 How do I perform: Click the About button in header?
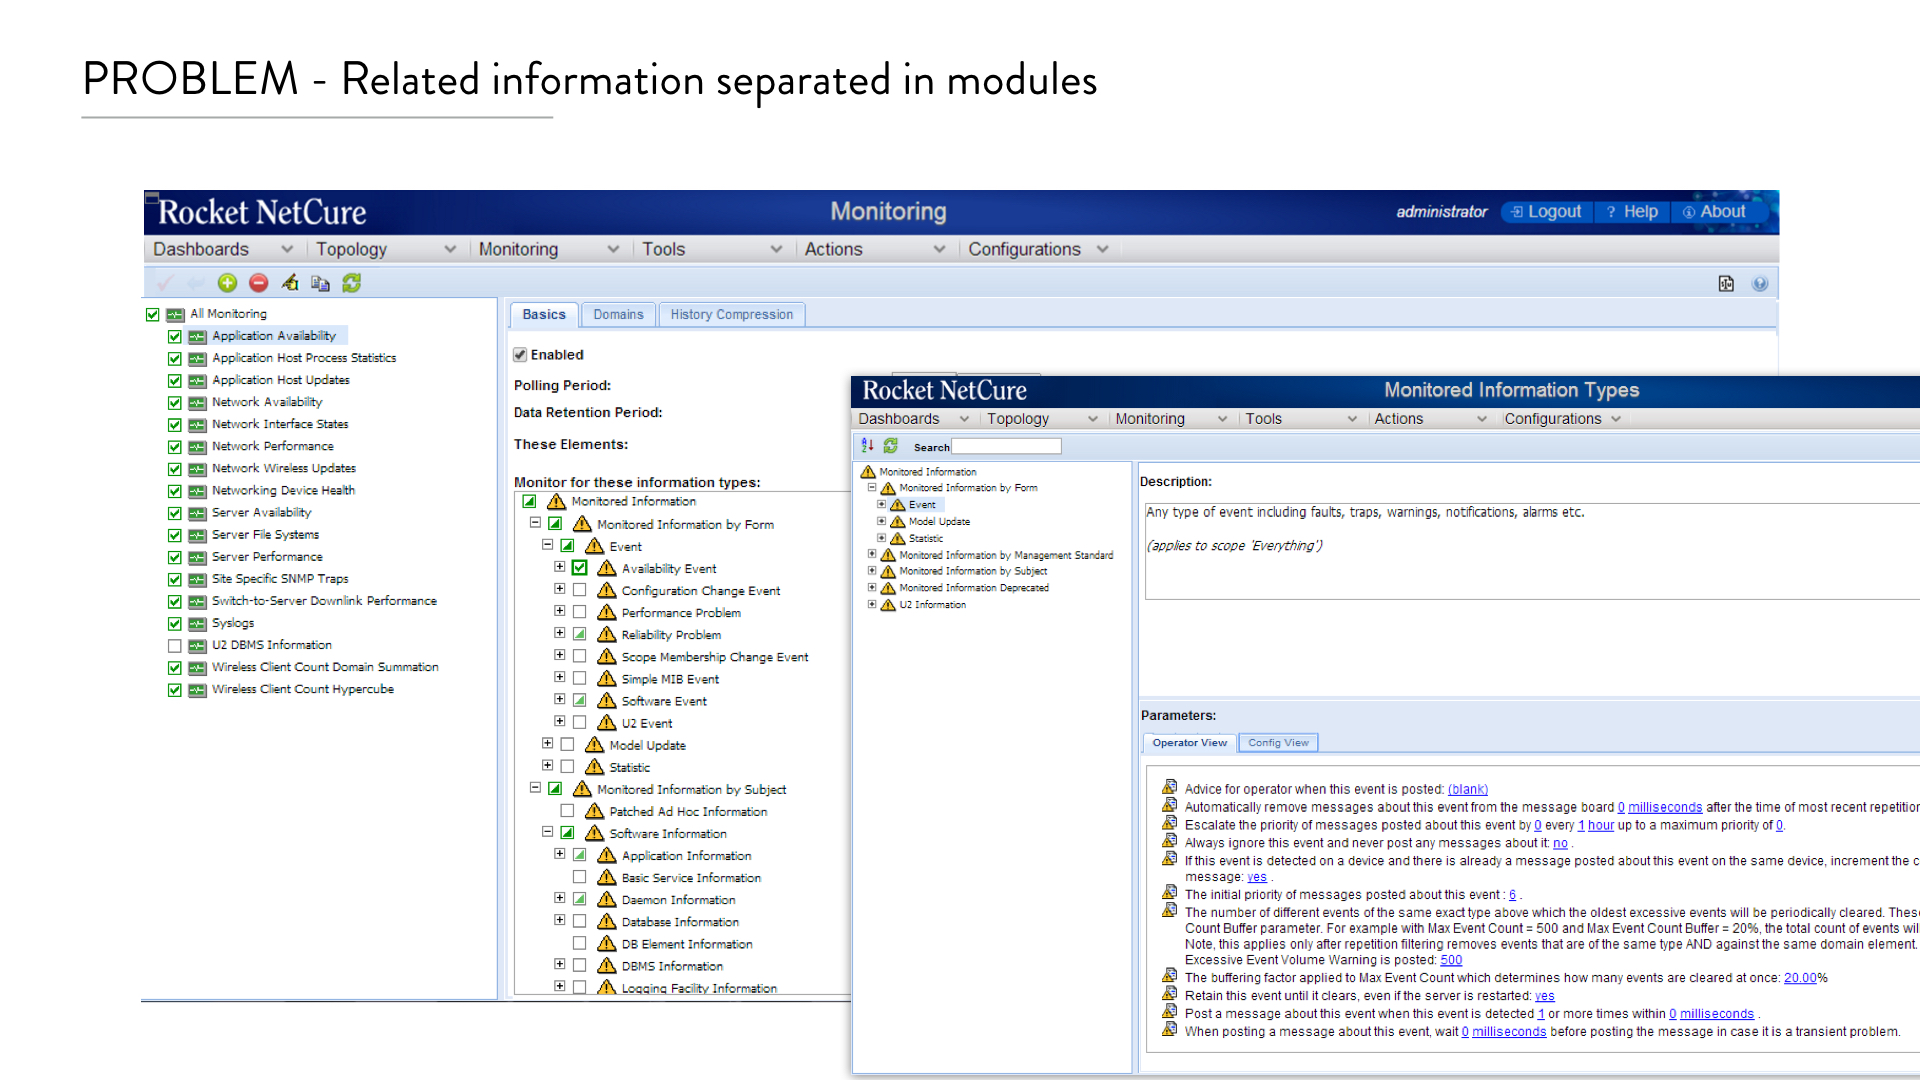click(1714, 212)
